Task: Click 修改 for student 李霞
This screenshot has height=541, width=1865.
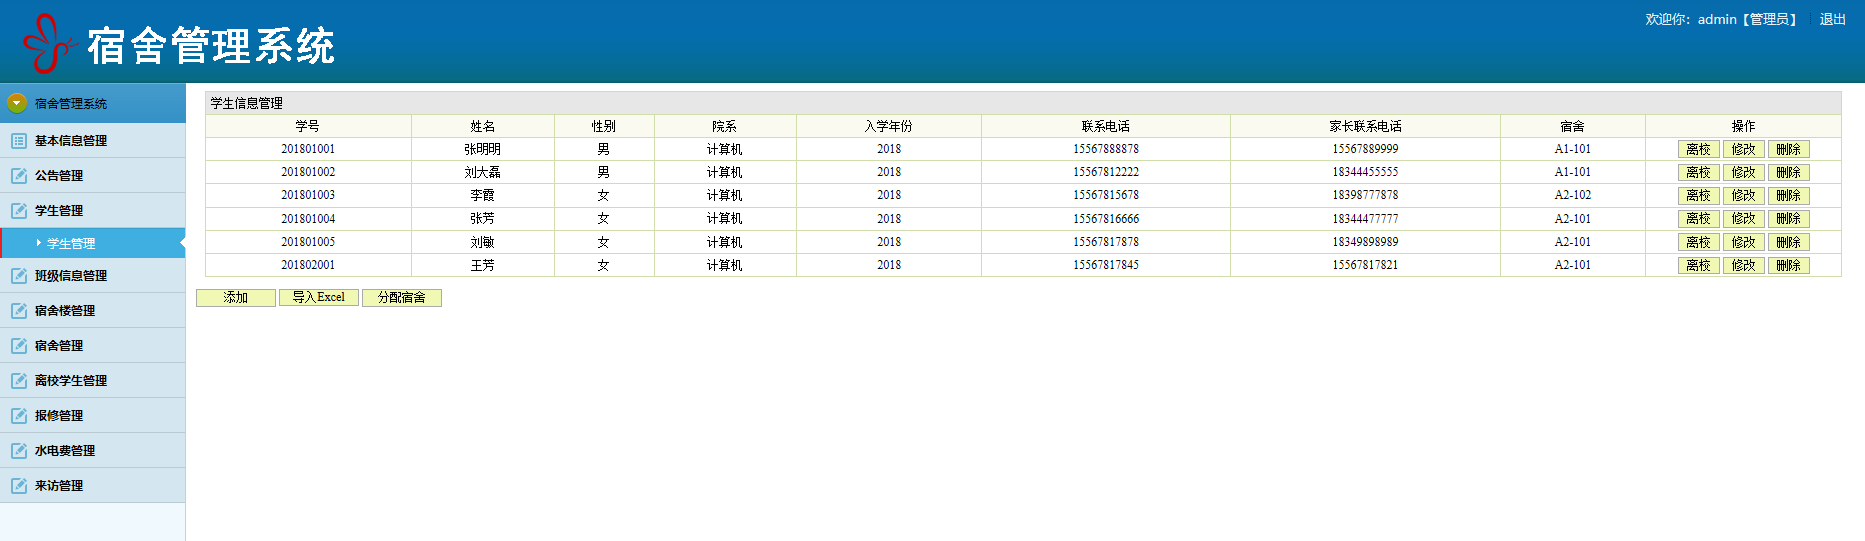Action: click(x=1744, y=196)
